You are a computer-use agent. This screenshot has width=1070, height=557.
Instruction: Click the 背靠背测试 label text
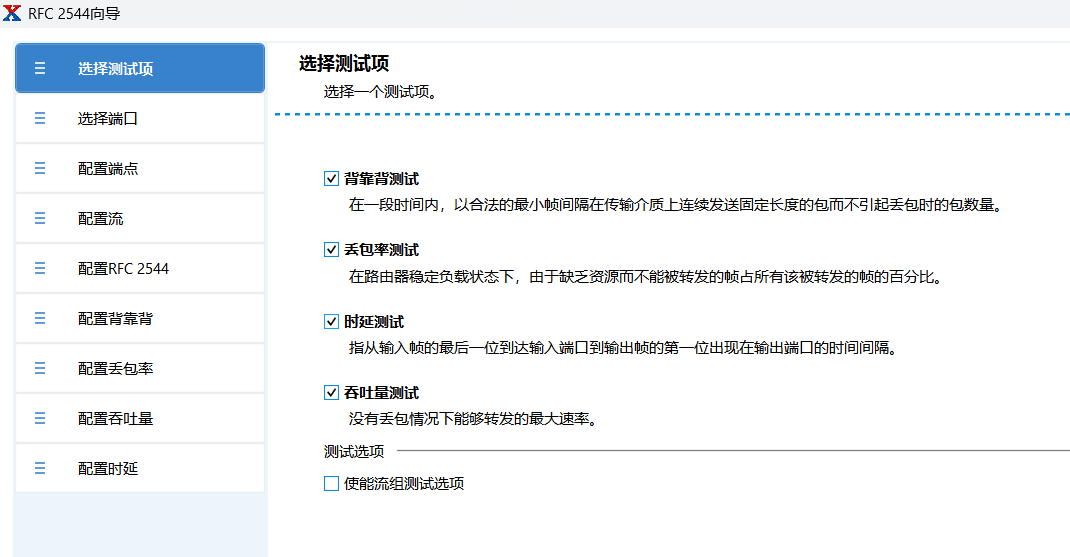[381, 179]
